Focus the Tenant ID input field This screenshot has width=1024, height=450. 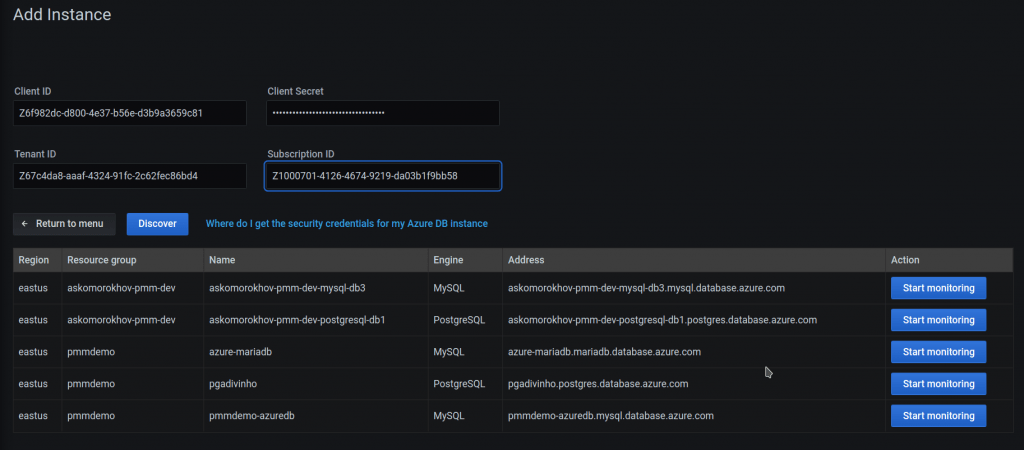pos(129,176)
